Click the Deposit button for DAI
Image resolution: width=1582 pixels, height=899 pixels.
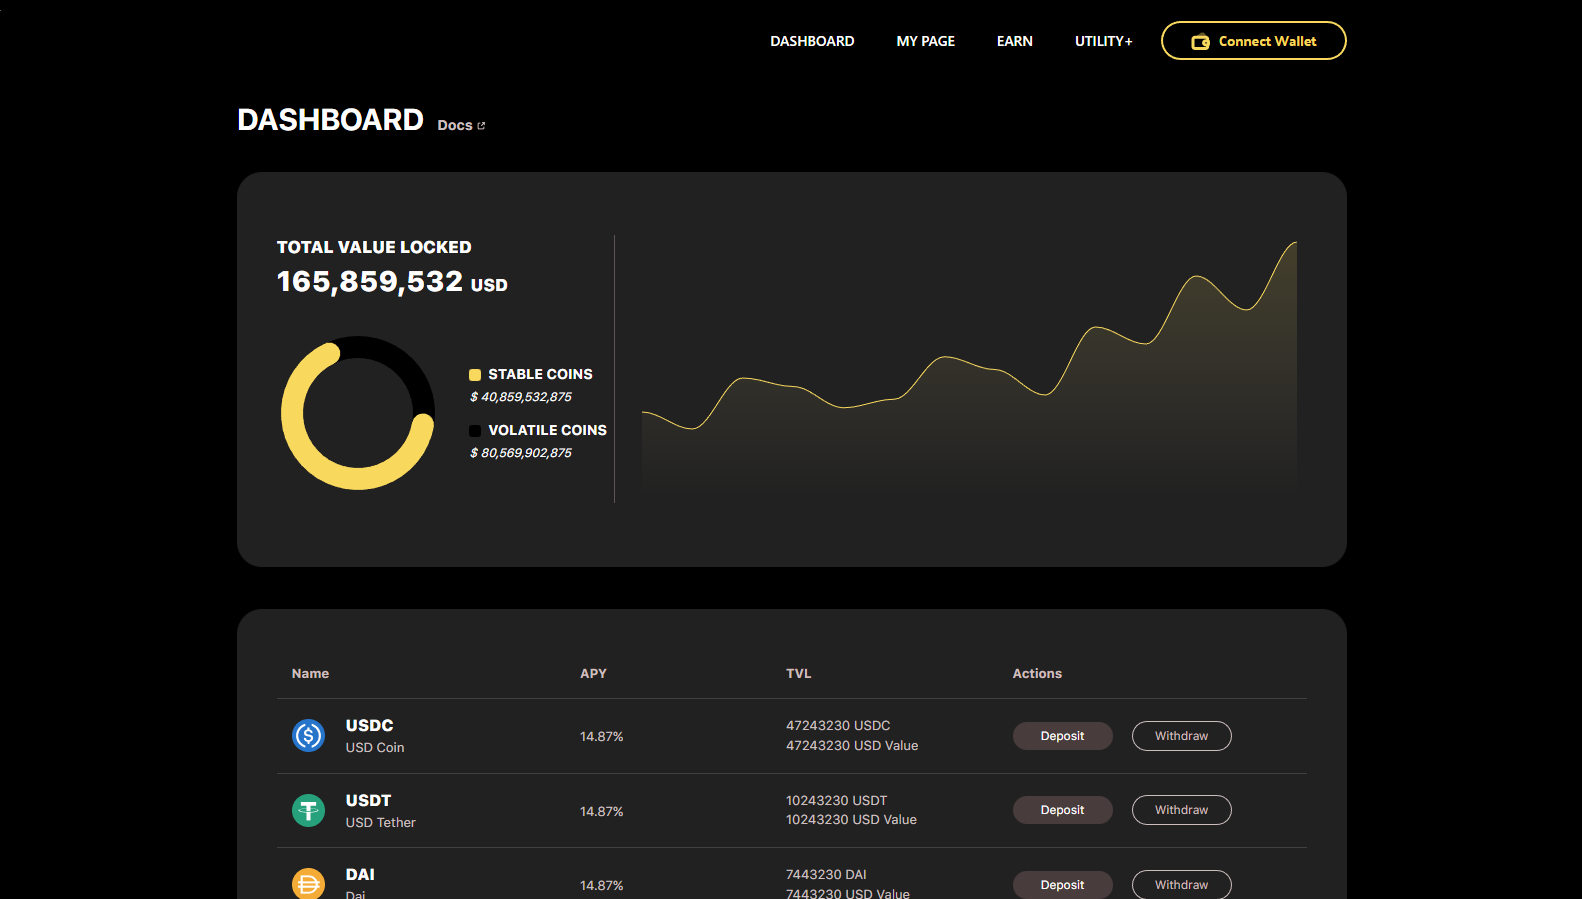click(x=1062, y=885)
